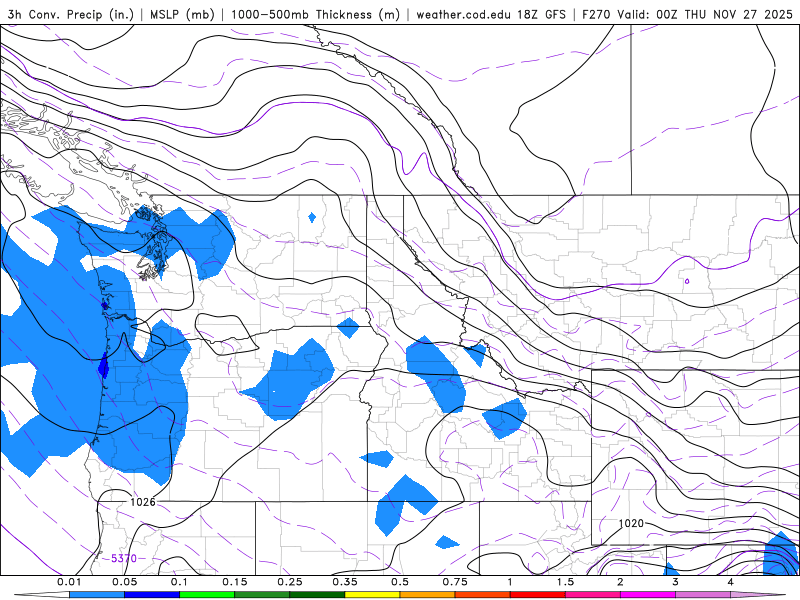
Task: Click the '1.5' colorbar value label
Action: [565, 582]
